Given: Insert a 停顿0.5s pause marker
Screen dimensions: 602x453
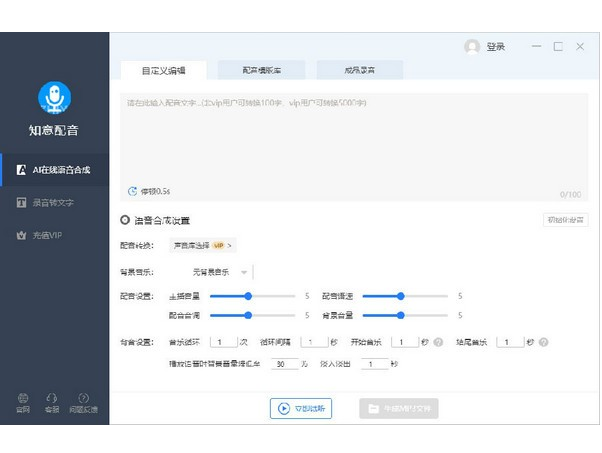Looking at the screenshot, I should (x=149, y=191).
